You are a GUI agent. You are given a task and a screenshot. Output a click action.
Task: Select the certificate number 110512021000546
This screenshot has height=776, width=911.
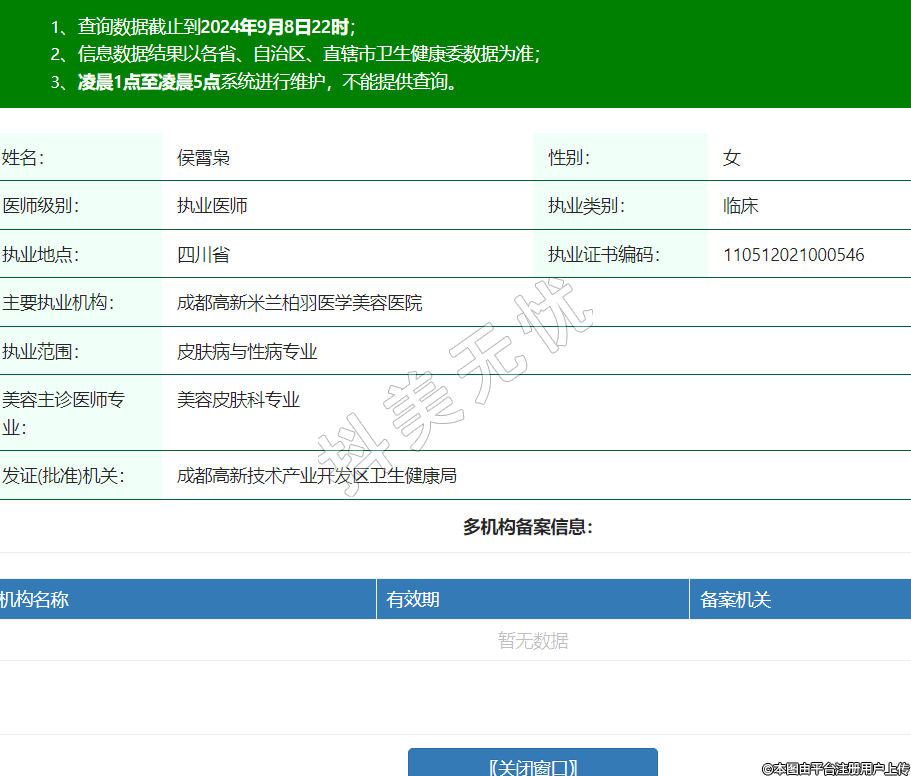click(x=793, y=255)
